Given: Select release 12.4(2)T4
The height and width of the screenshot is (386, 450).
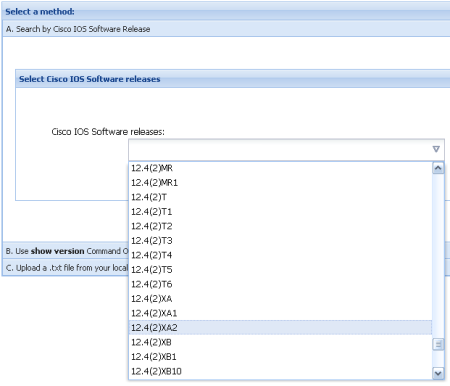Looking at the screenshot, I should pyautogui.click(x=280, y=255).
